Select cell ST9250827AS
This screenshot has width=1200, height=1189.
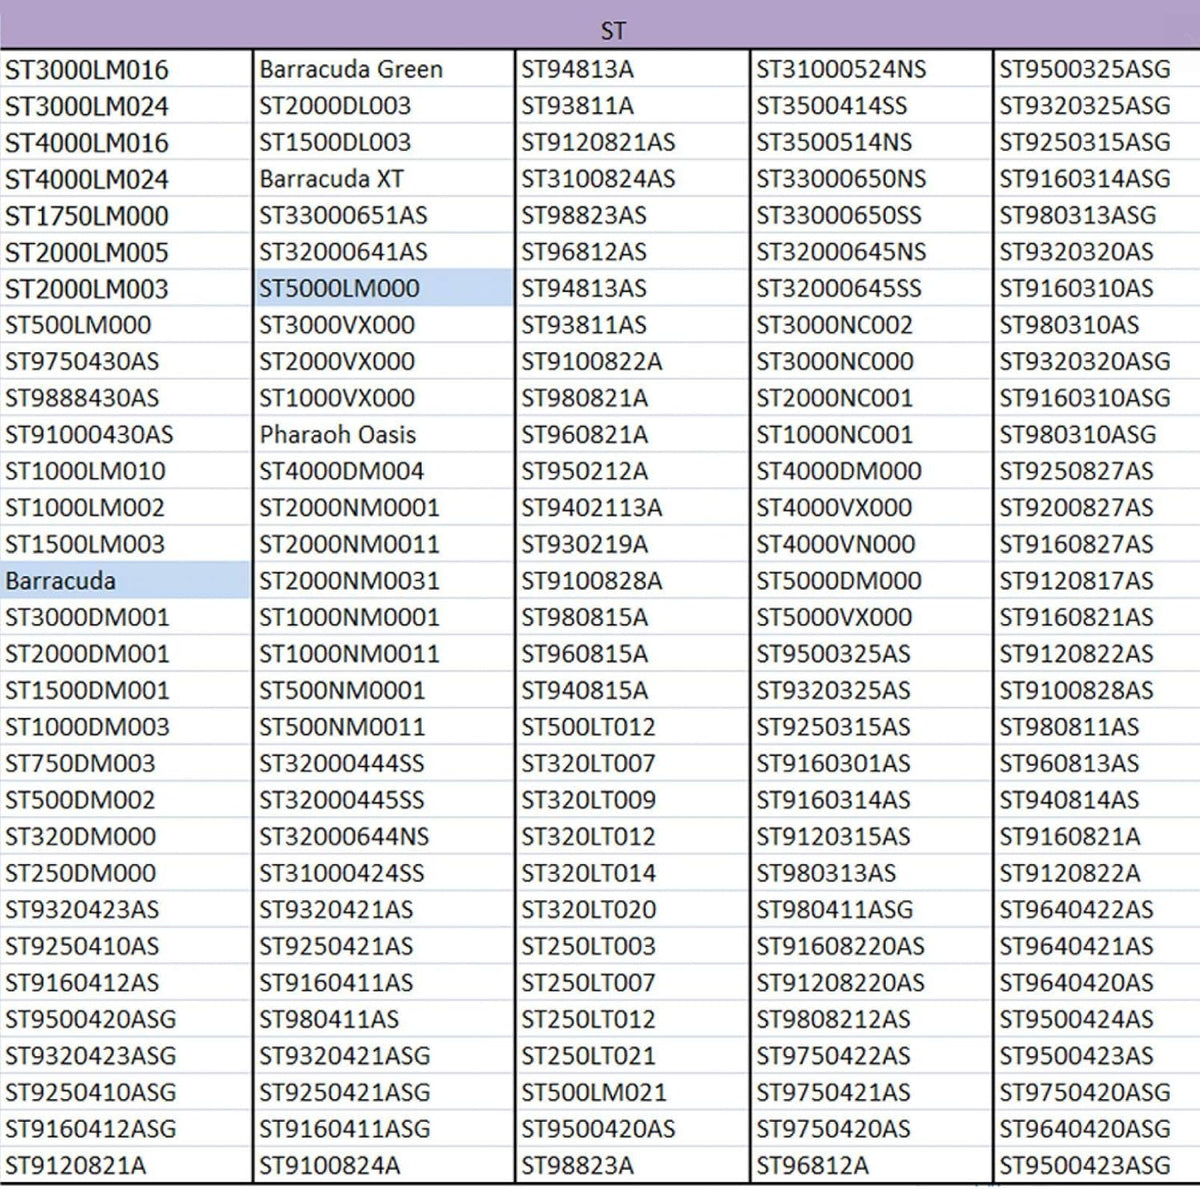point(1097,471)
